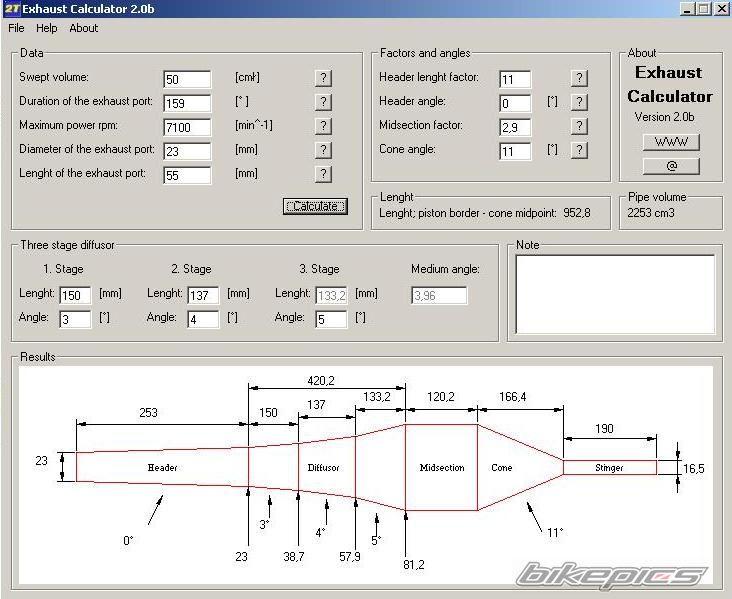The image size is (732, 599).
Task: Click the 'Diffusor' label in diagram
Action: (x=323, y=467)
